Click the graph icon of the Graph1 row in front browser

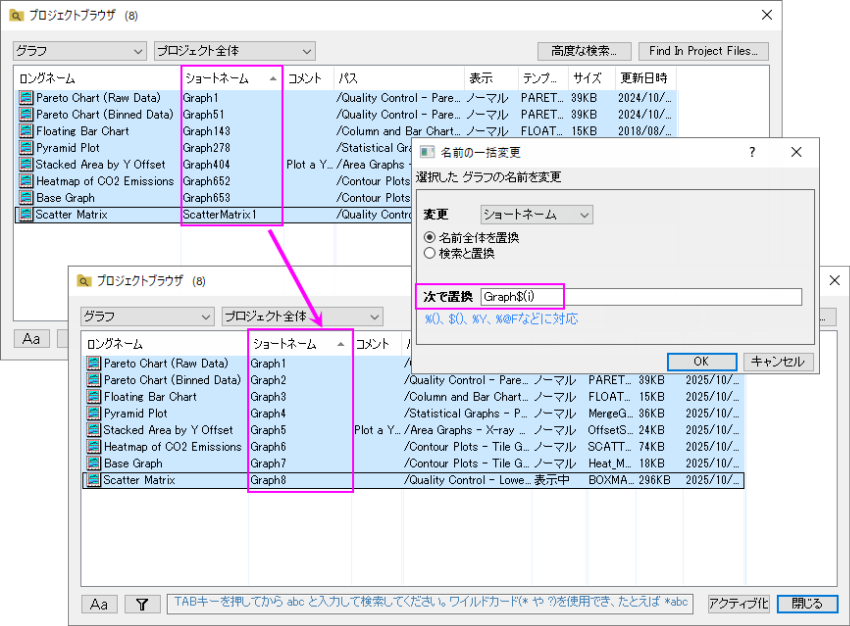pos(94,364)
